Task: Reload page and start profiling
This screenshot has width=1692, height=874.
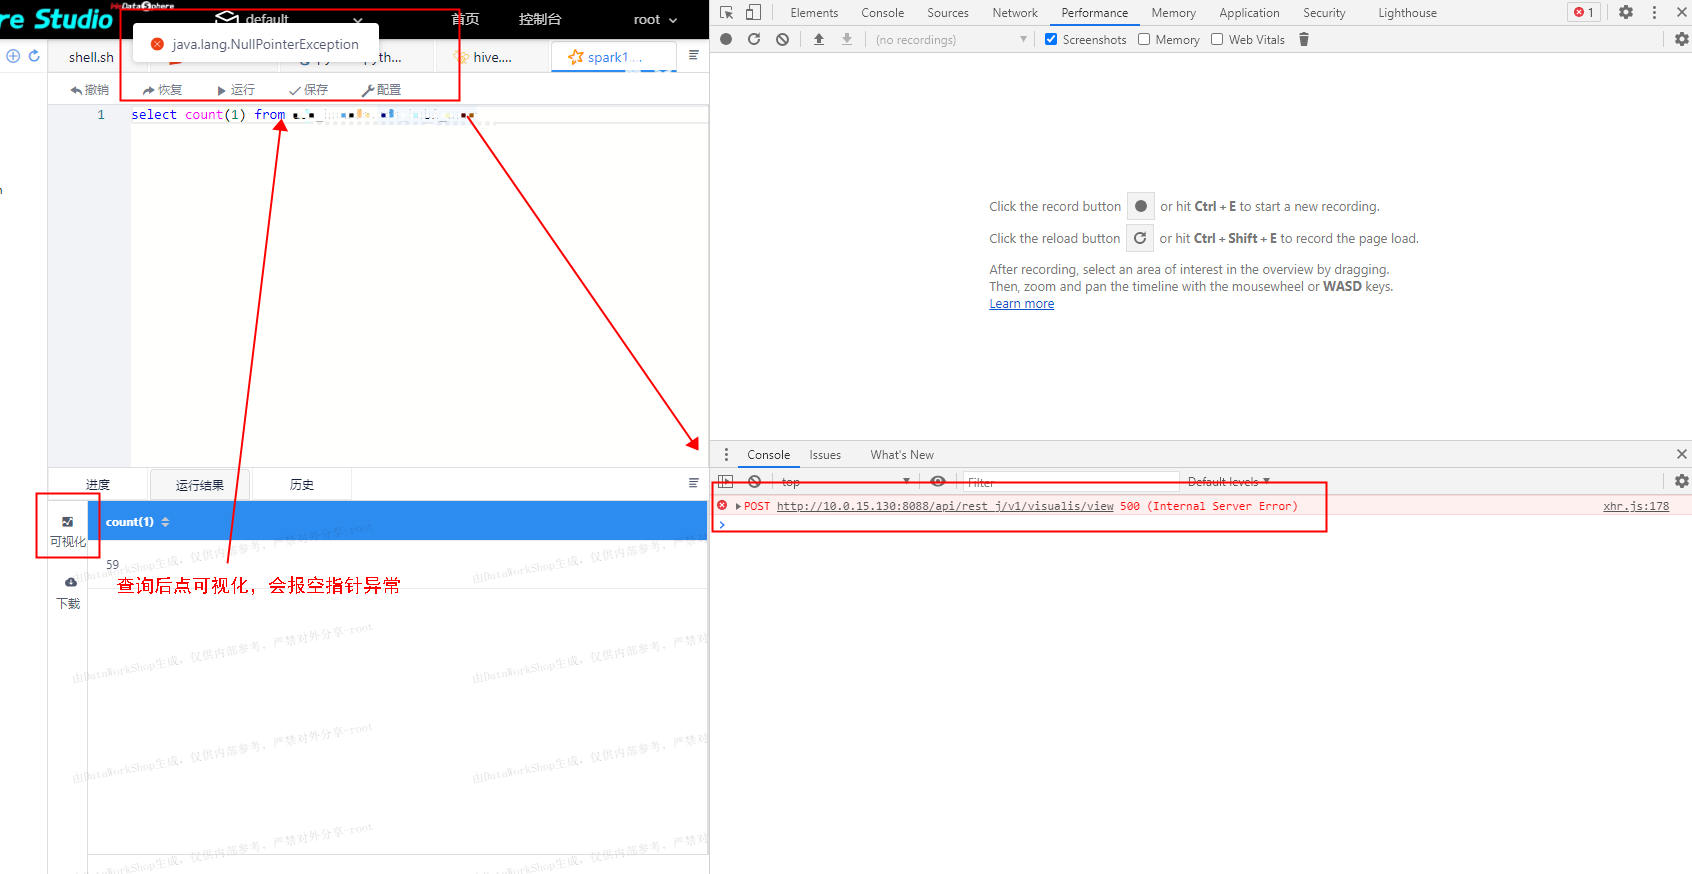Action: pyautogui.click(x=754, y=39)
